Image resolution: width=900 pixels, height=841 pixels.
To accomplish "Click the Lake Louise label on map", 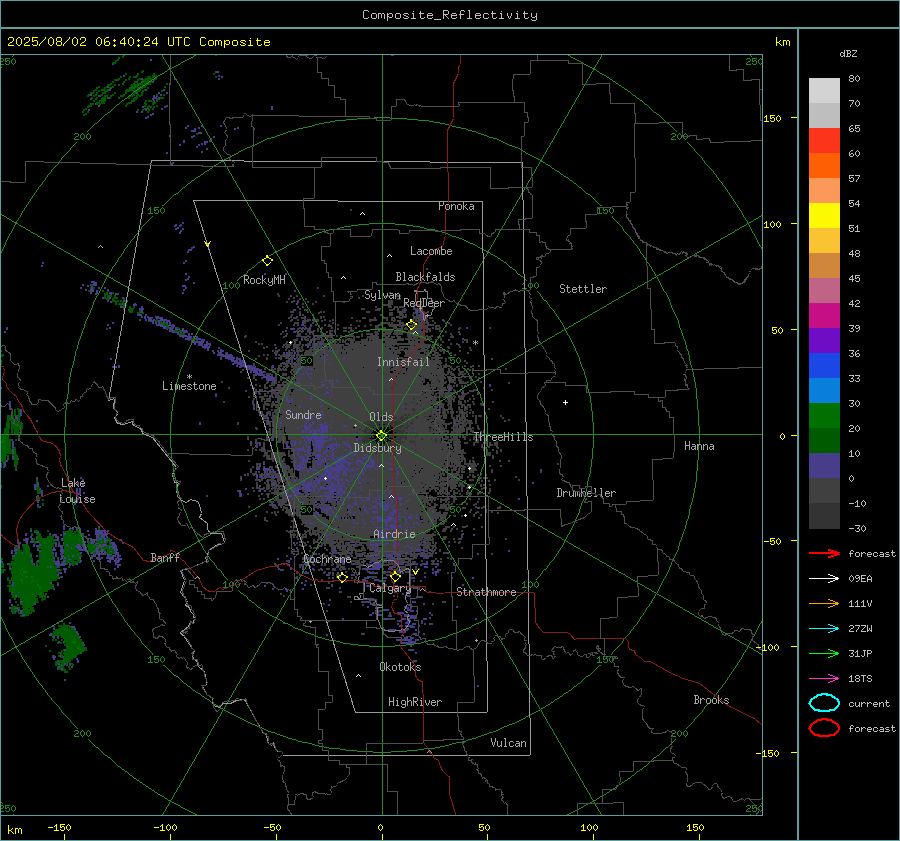I will tap(77, 491).
